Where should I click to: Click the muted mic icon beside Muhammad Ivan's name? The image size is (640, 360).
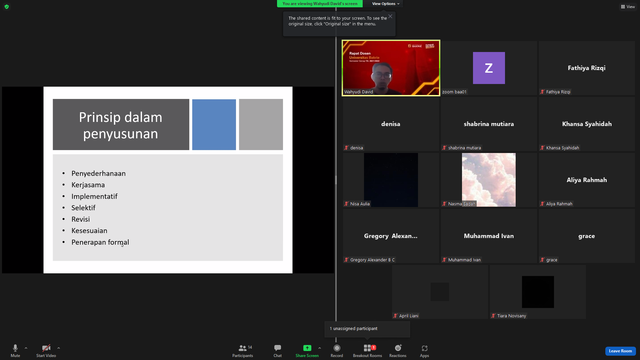444,260
